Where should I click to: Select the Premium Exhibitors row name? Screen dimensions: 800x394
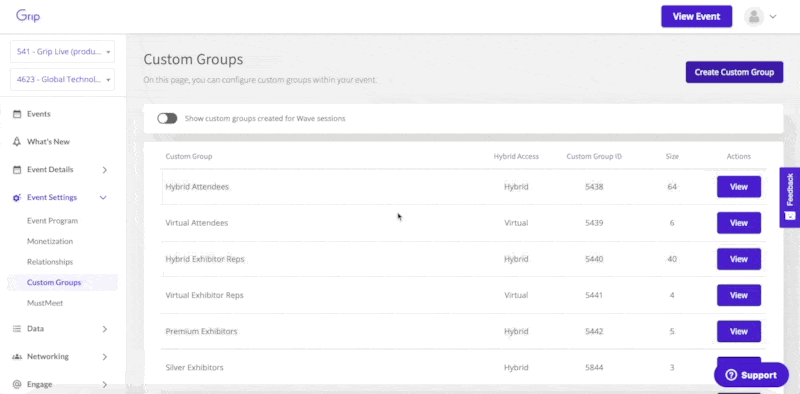click(201, 332)
